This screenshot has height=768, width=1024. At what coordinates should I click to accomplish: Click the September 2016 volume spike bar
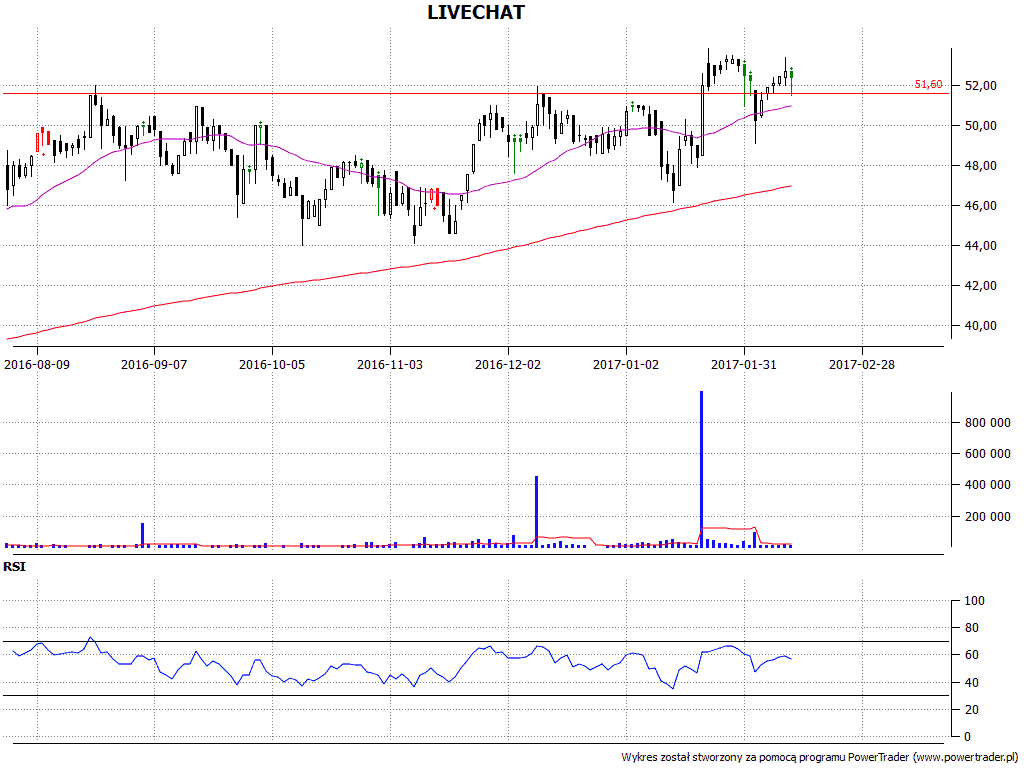coord(143,535)
